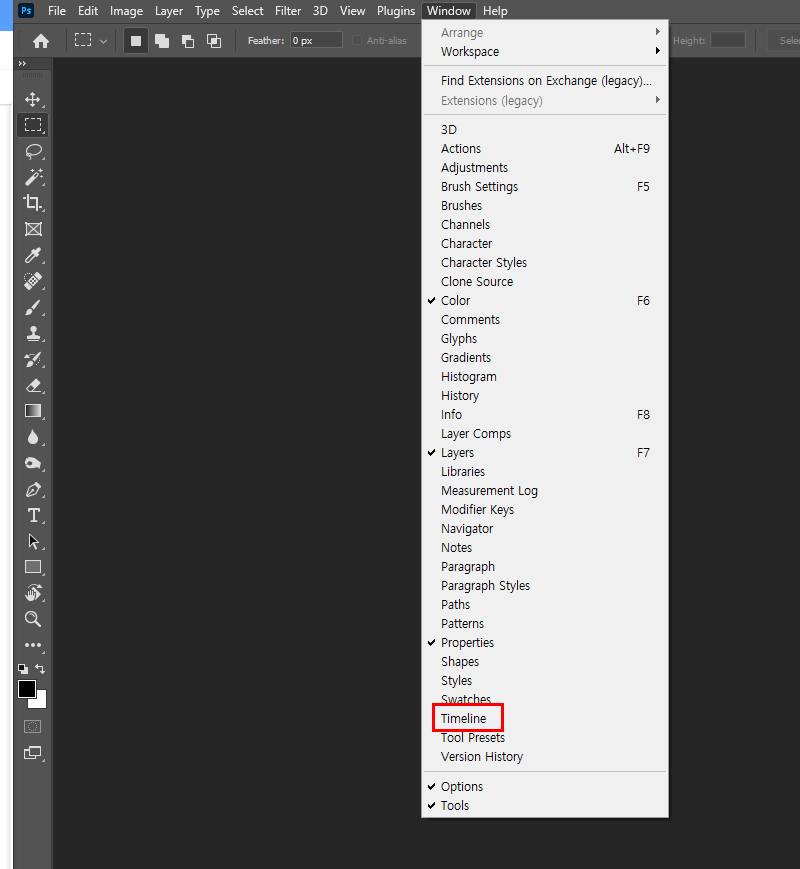Open the Edit menu

(88, 11)
